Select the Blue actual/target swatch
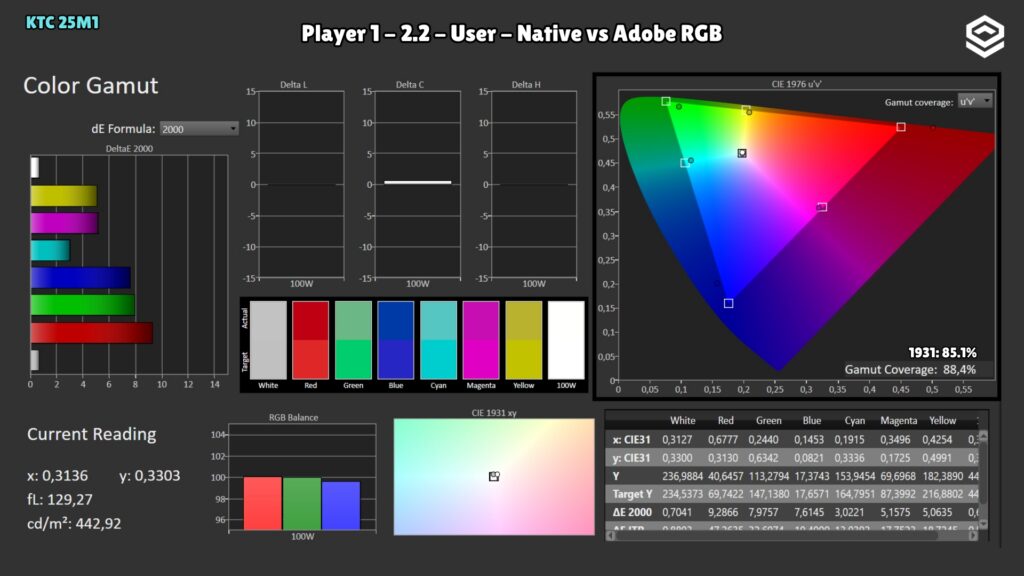Screen dimensions: 1024x576 pyautogui.click(x=396, y=340)
